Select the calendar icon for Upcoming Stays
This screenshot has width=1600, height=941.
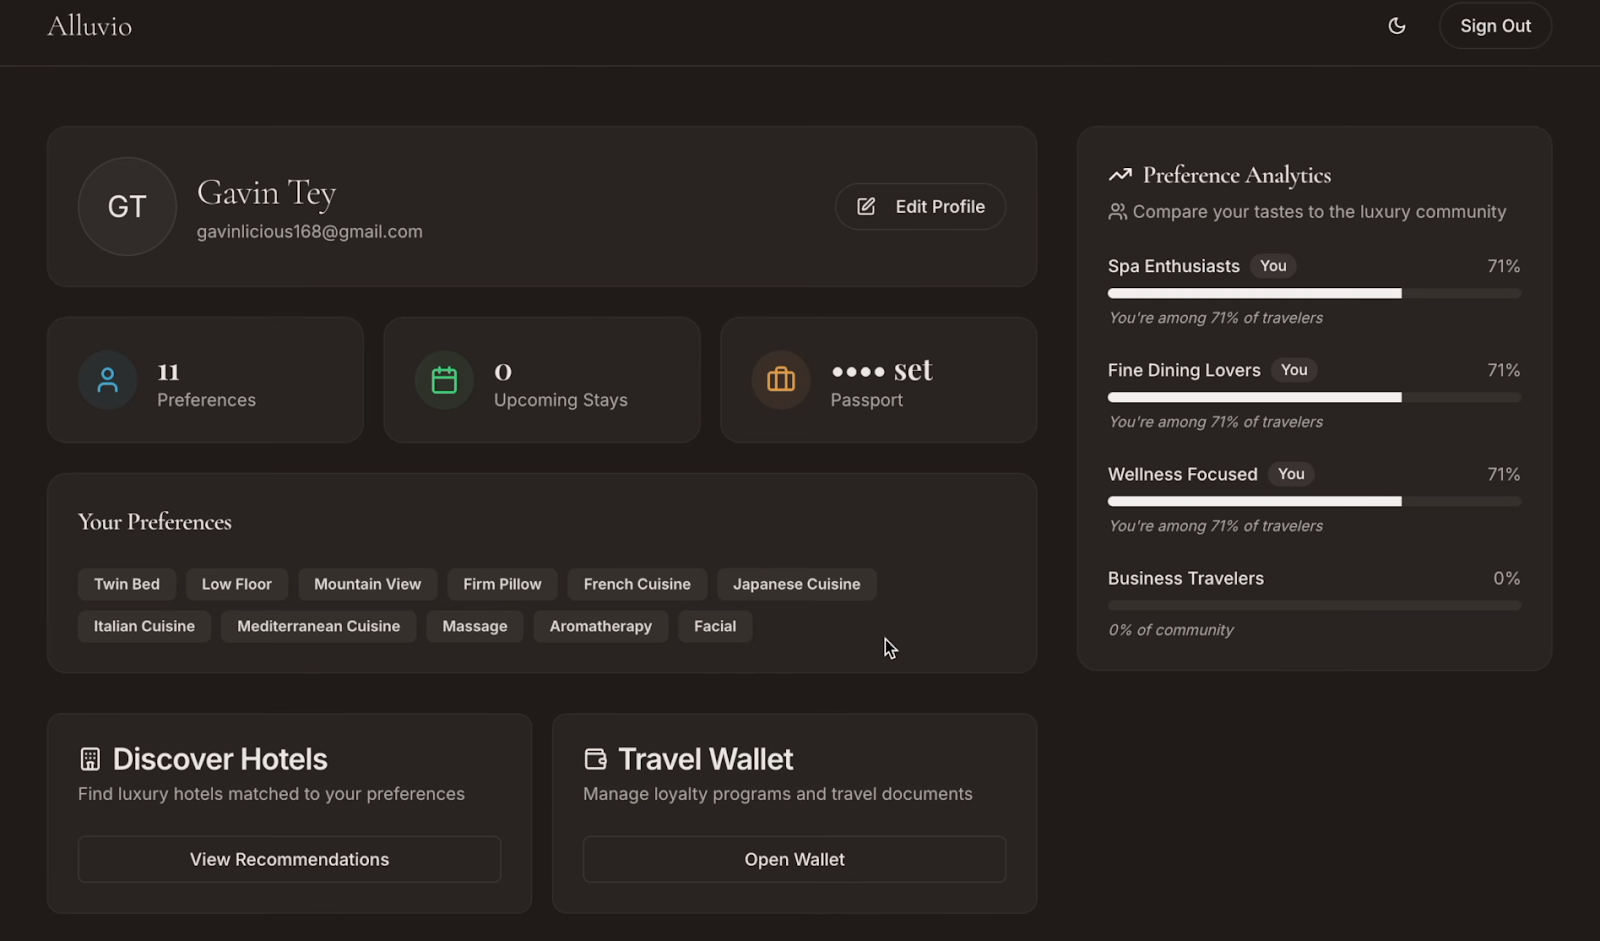coord(443,380)
